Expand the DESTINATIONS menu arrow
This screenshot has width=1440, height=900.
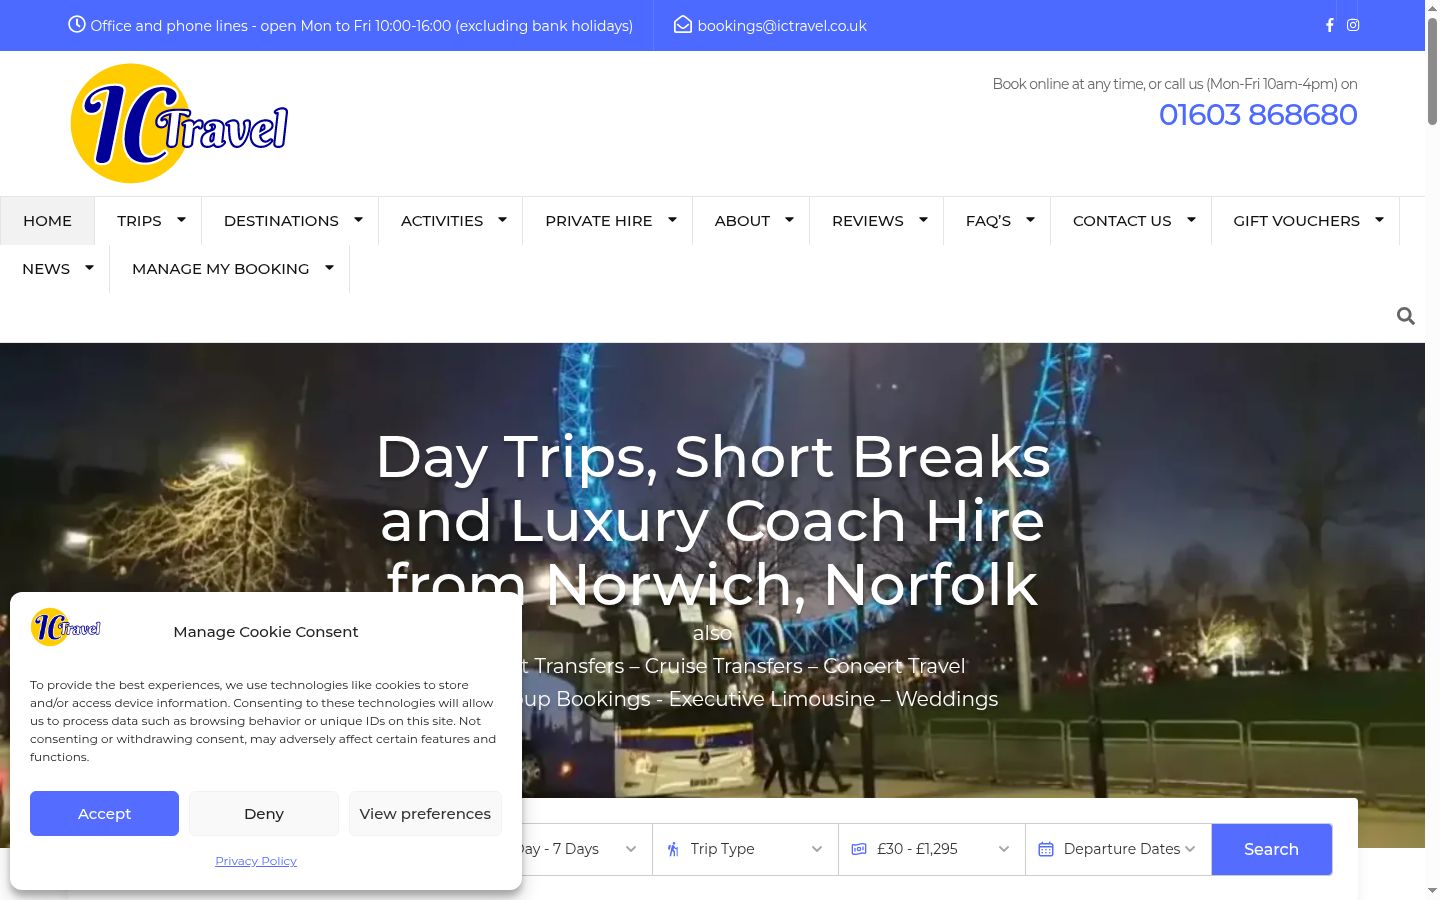[x=358, y=219]
